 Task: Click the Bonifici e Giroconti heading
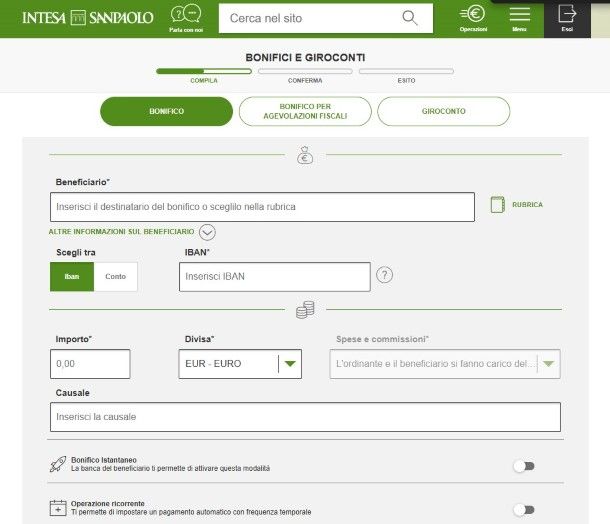pos(305,58)
